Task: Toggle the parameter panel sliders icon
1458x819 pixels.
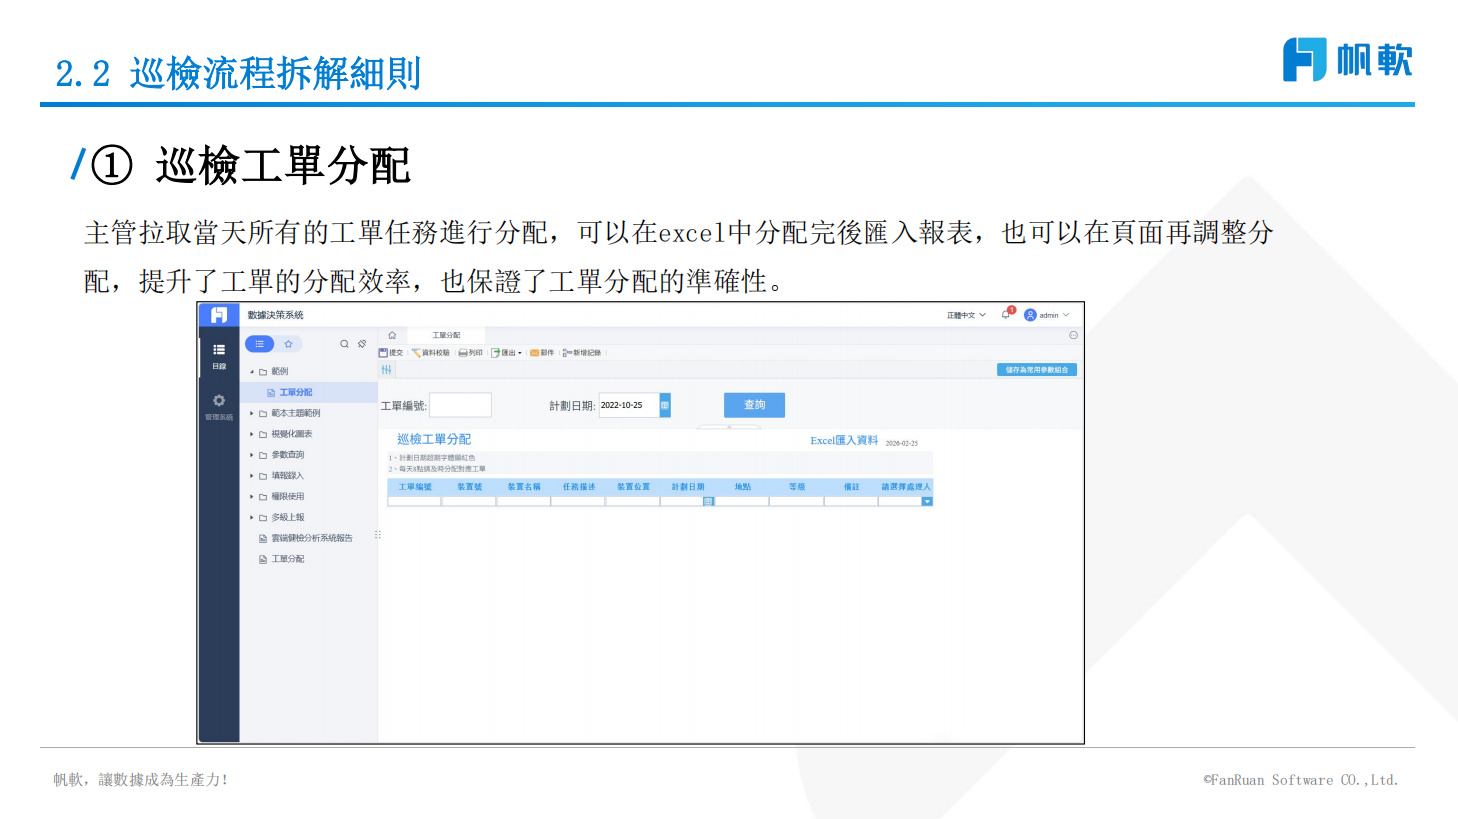Action: pyautogui.click(x=386, y=370)
